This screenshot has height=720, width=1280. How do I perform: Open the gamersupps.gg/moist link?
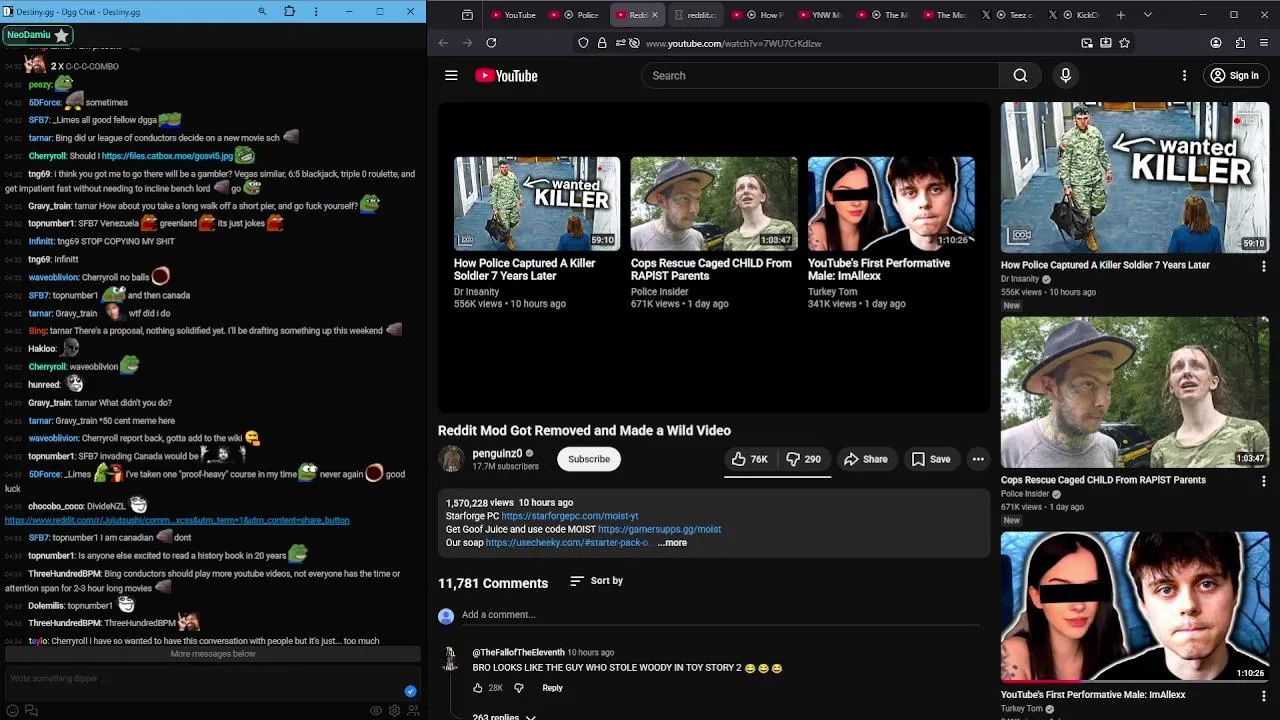coord(659,529)
